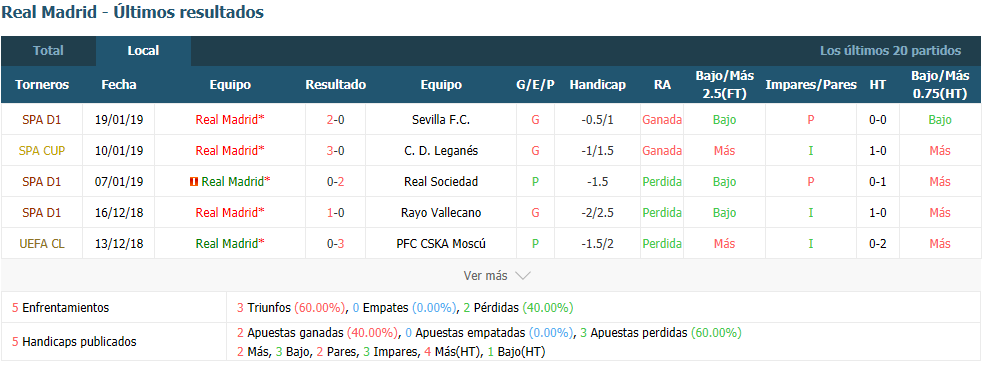Click the red card icon beside Real Madrid
Viewport: 982px width, 365px height.
(194, 182)
